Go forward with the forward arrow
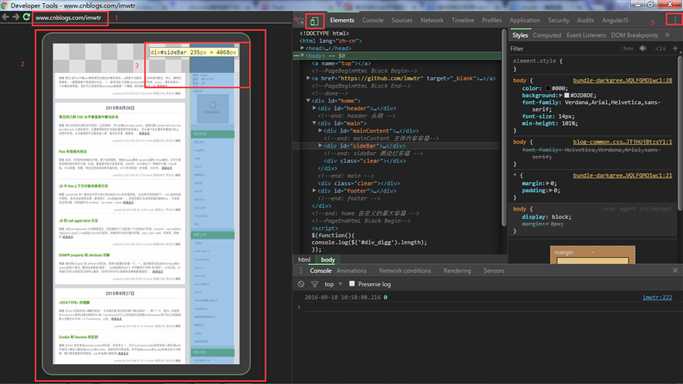Screen dimensions: 683x384 click(x=16, y=17)
